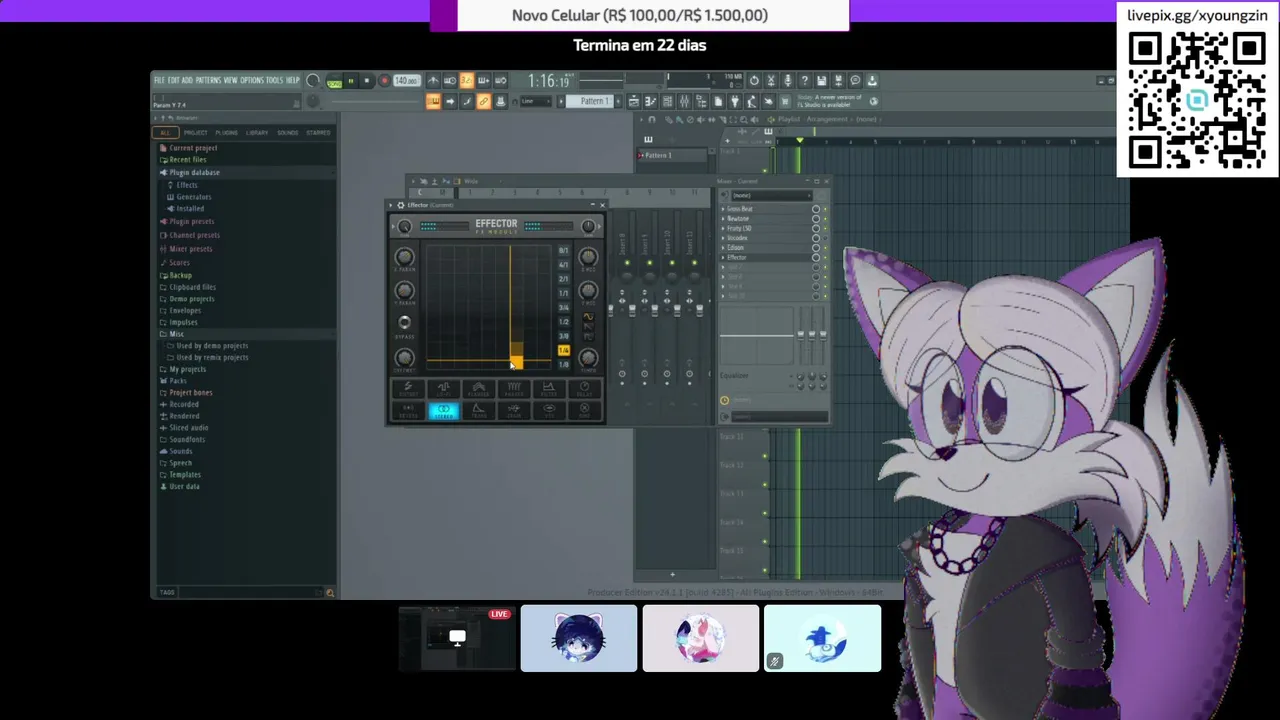The height and width of the screenshot is (720, 1280).
Task: Switch to PLUGINS browser tab
Action: pos(226,132)
